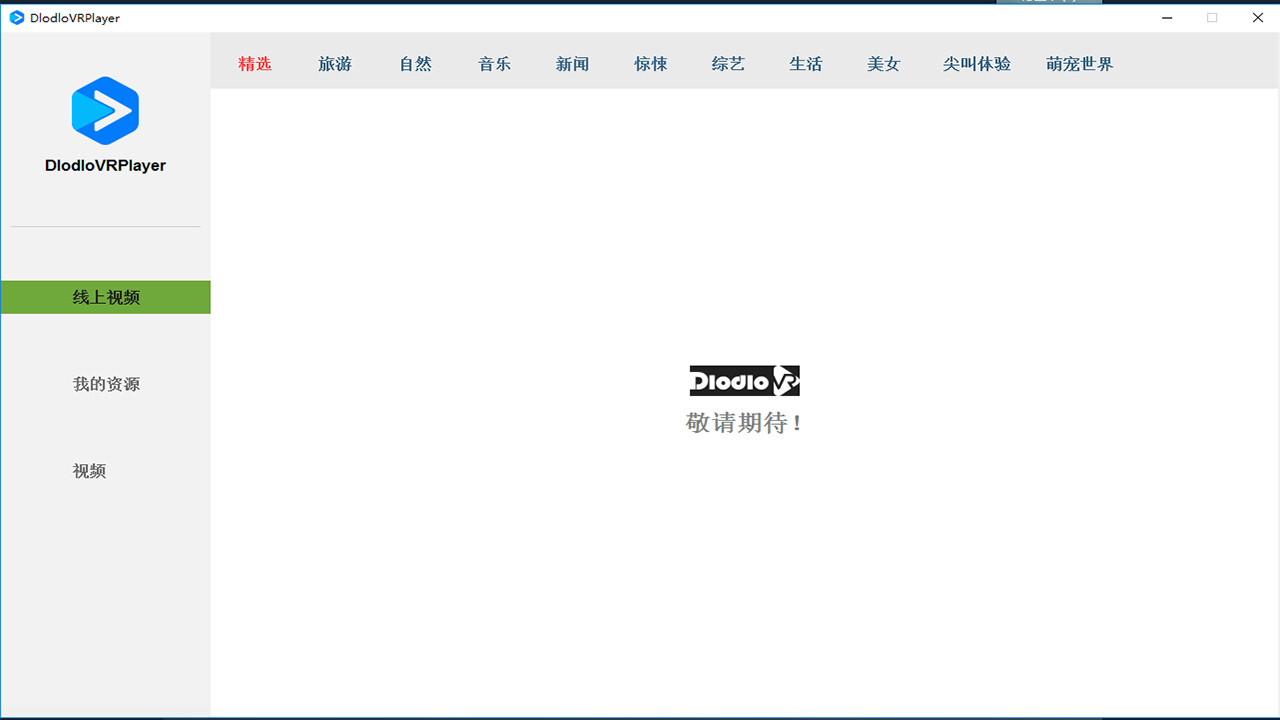Open the 我的资源 section

pyautogui.click(x=105, y=384)
